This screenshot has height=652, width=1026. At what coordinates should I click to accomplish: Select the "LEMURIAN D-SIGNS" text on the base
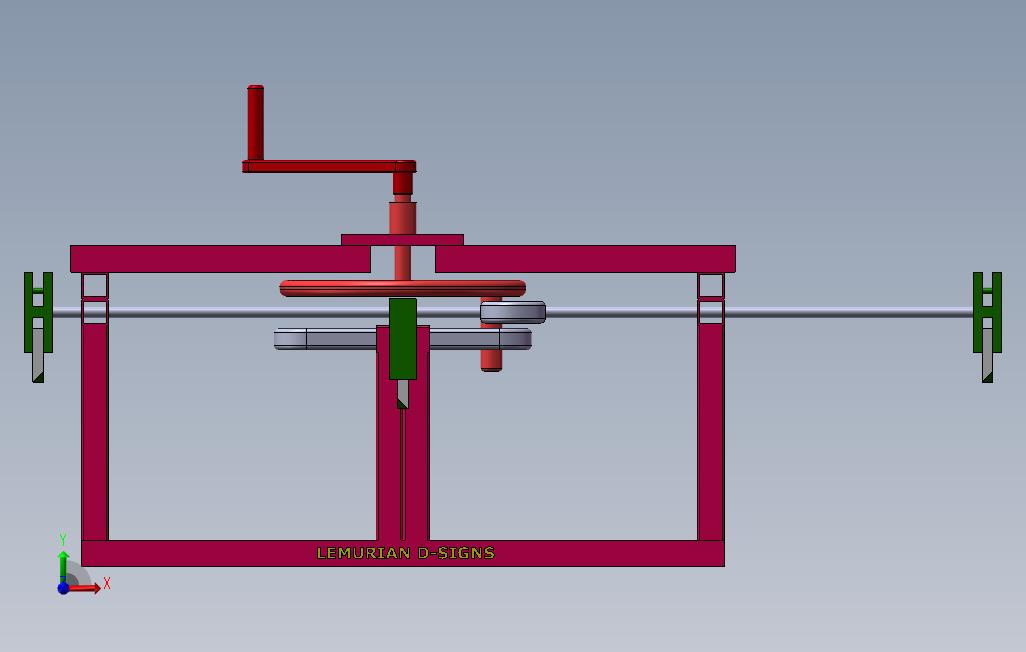[406, 553]
